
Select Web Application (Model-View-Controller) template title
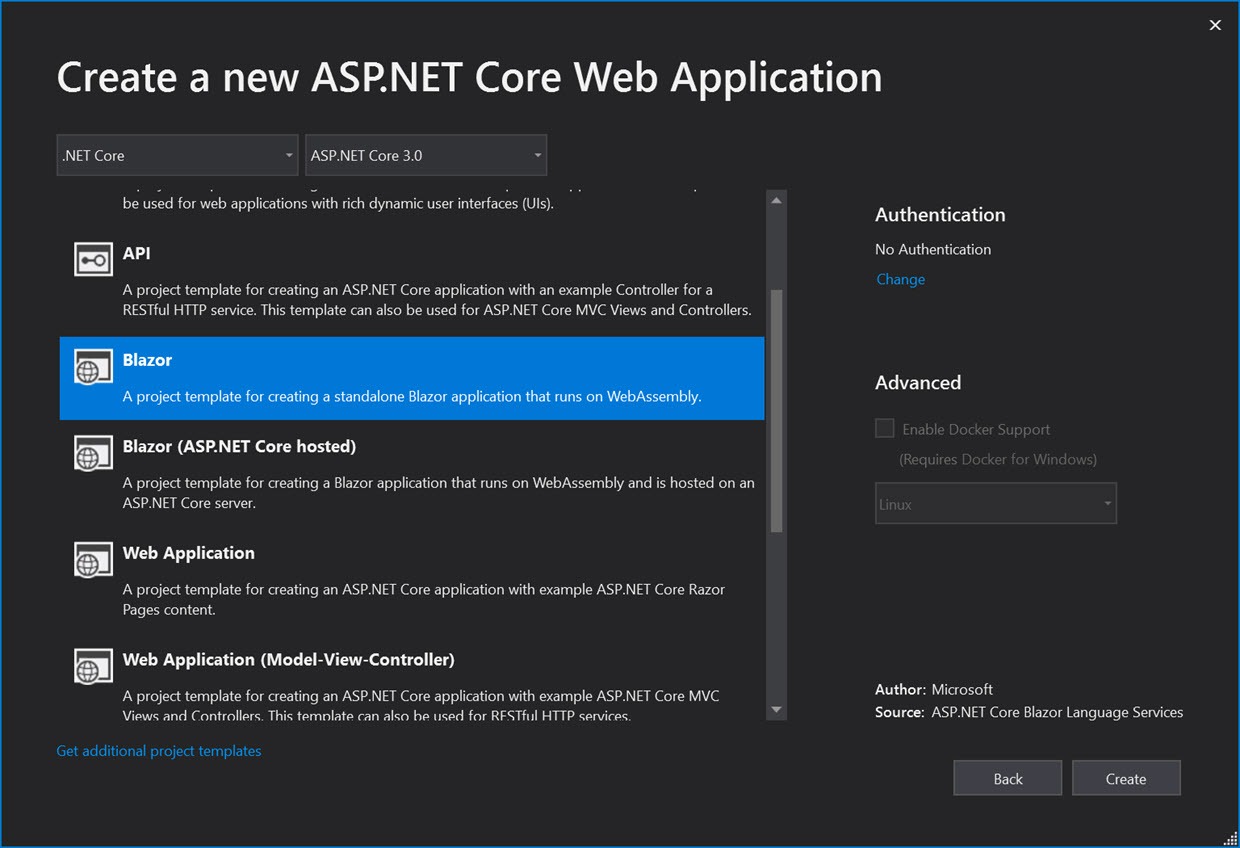[x=288, y=660]
